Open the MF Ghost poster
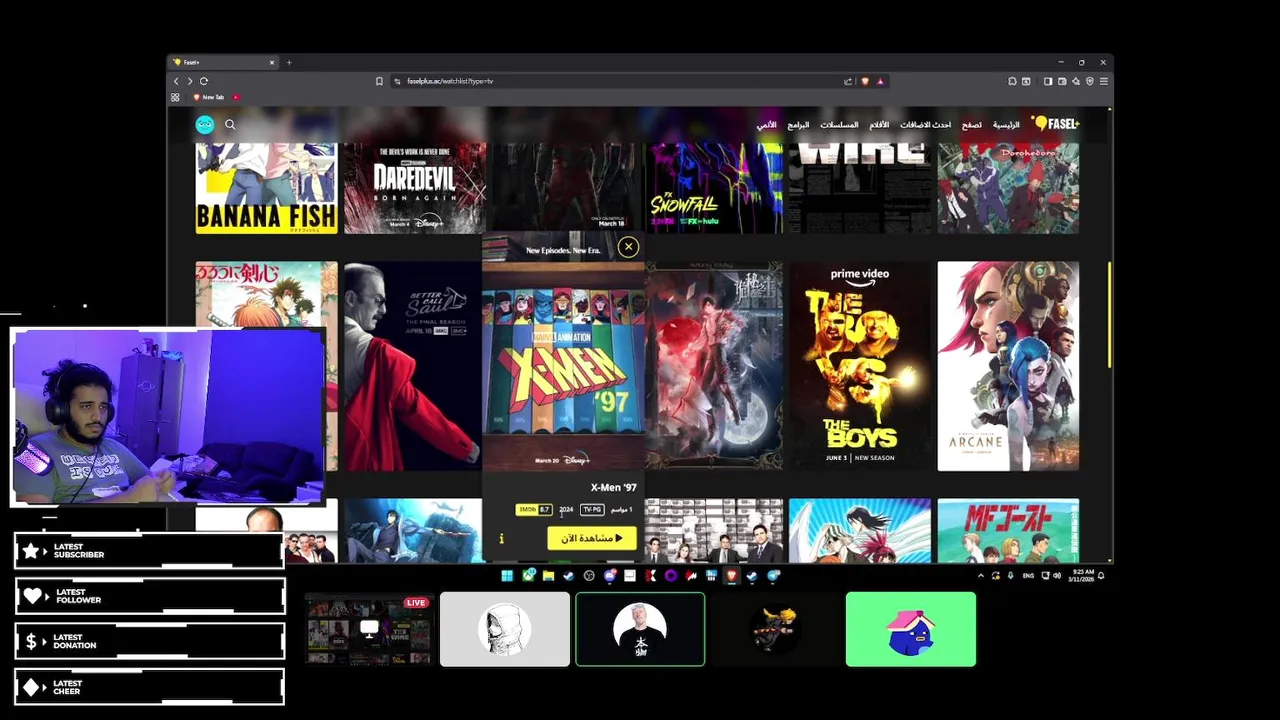This screenshot has height=720, width=1280. (x=1008, y=531)
